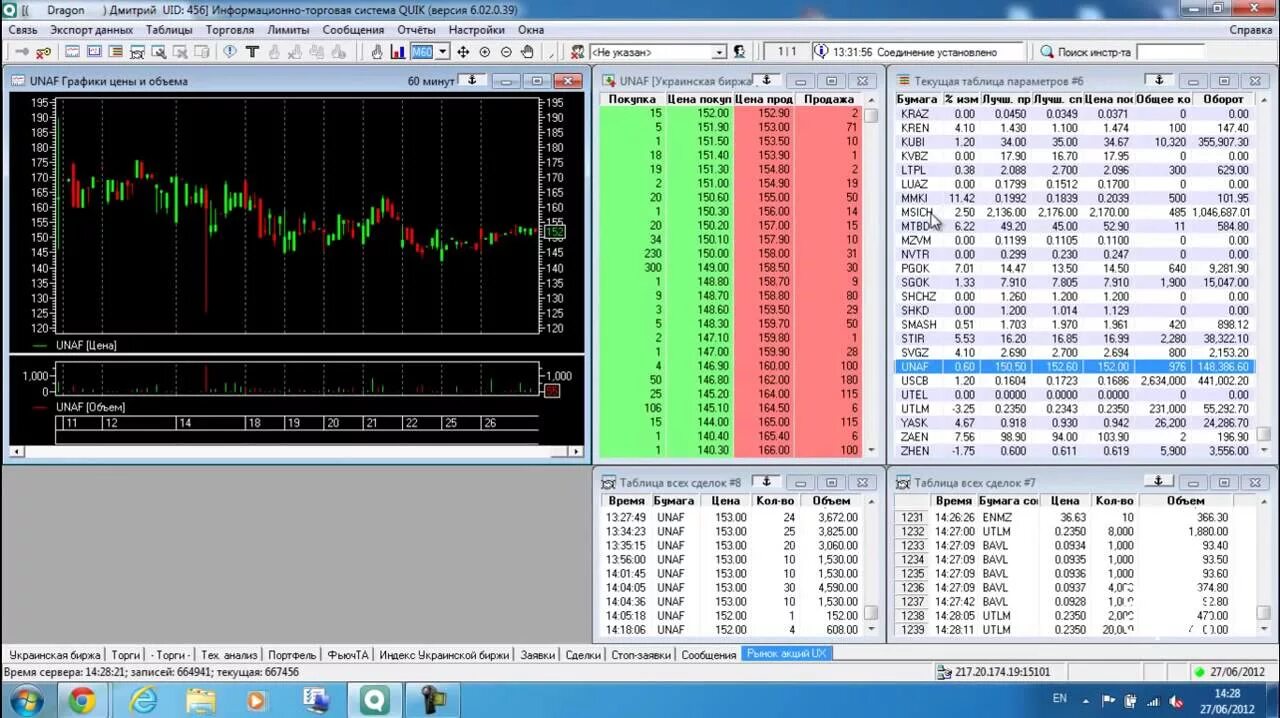The width and height of the screenshot is (1280, 718).
Task: Open the Справка menu
Action: pyautogui.click(x=1251, y=30)
